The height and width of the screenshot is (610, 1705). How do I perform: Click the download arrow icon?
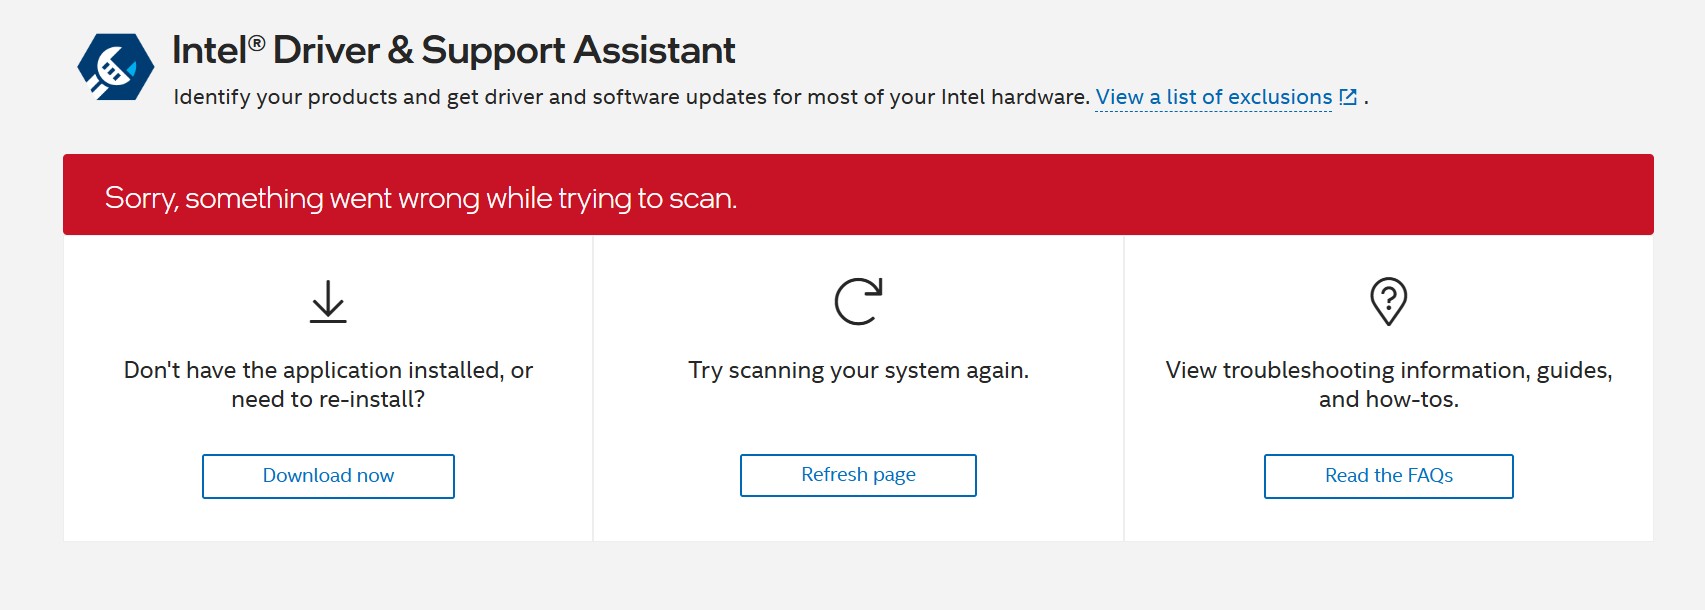click(x=328, y=301)
